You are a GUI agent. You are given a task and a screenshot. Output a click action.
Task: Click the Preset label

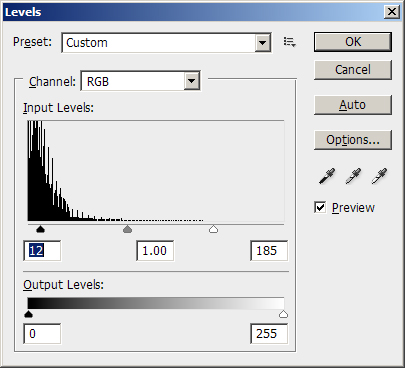(32, 42)
